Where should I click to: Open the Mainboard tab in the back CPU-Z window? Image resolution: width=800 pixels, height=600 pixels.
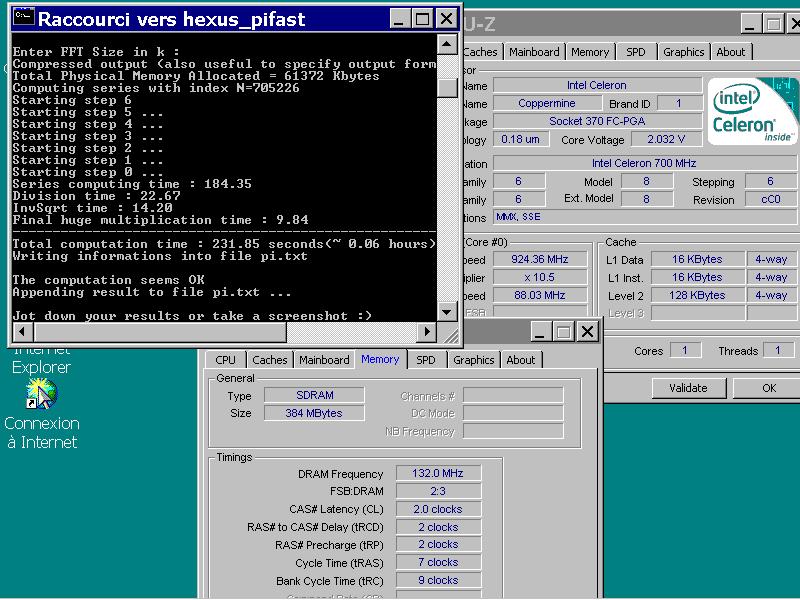534,52
